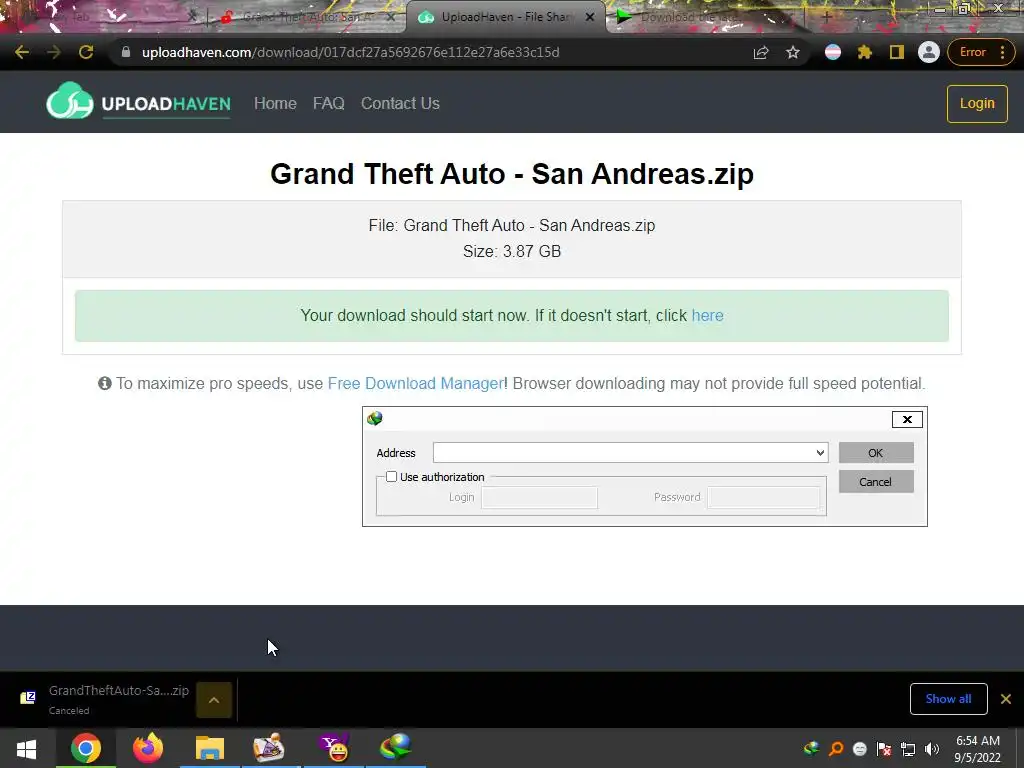Open the browser side panel icon
This screenshot has height=768, width=1024.
(x=897, y=52)
